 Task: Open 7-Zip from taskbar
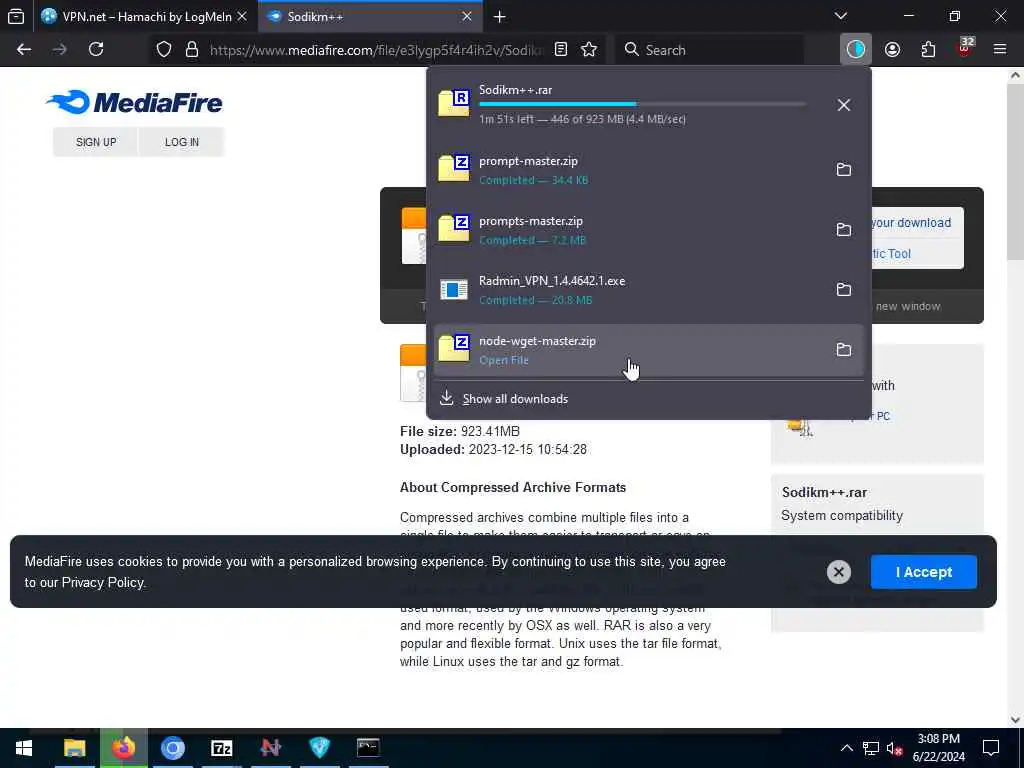pyautogui.click(x=221, y=748)
